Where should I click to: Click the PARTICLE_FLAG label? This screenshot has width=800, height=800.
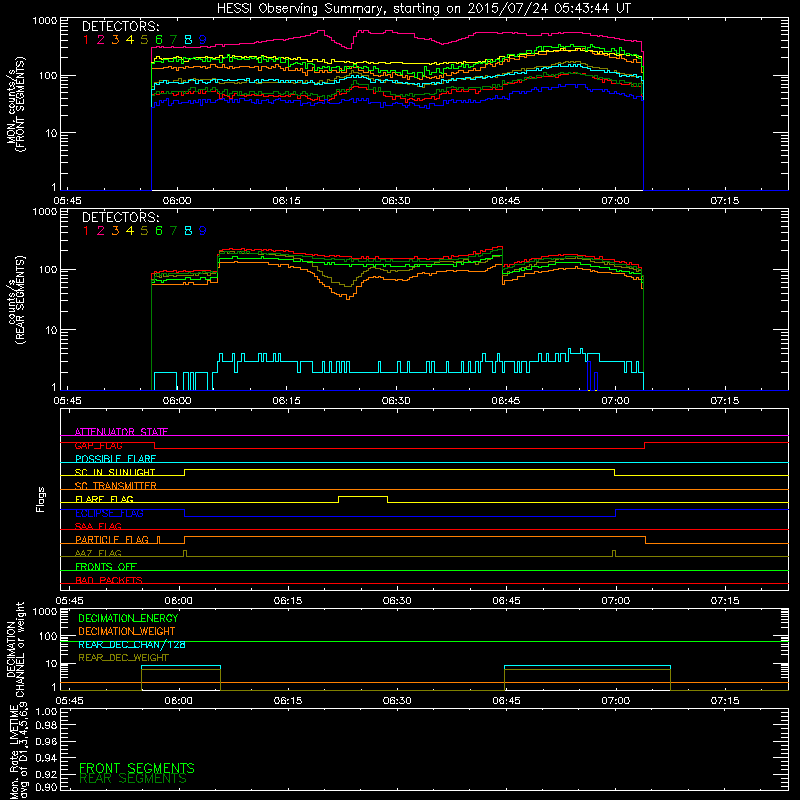112,539
